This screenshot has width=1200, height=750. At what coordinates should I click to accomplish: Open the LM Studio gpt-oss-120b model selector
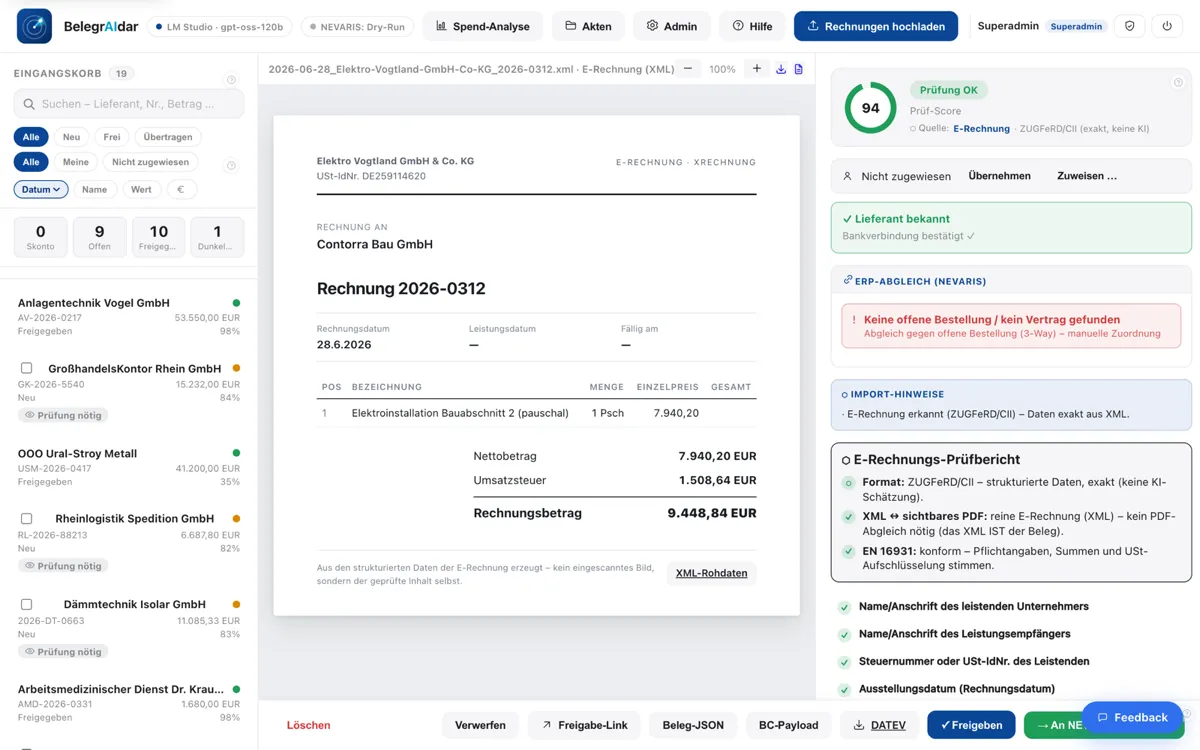[x=220, y=26]
